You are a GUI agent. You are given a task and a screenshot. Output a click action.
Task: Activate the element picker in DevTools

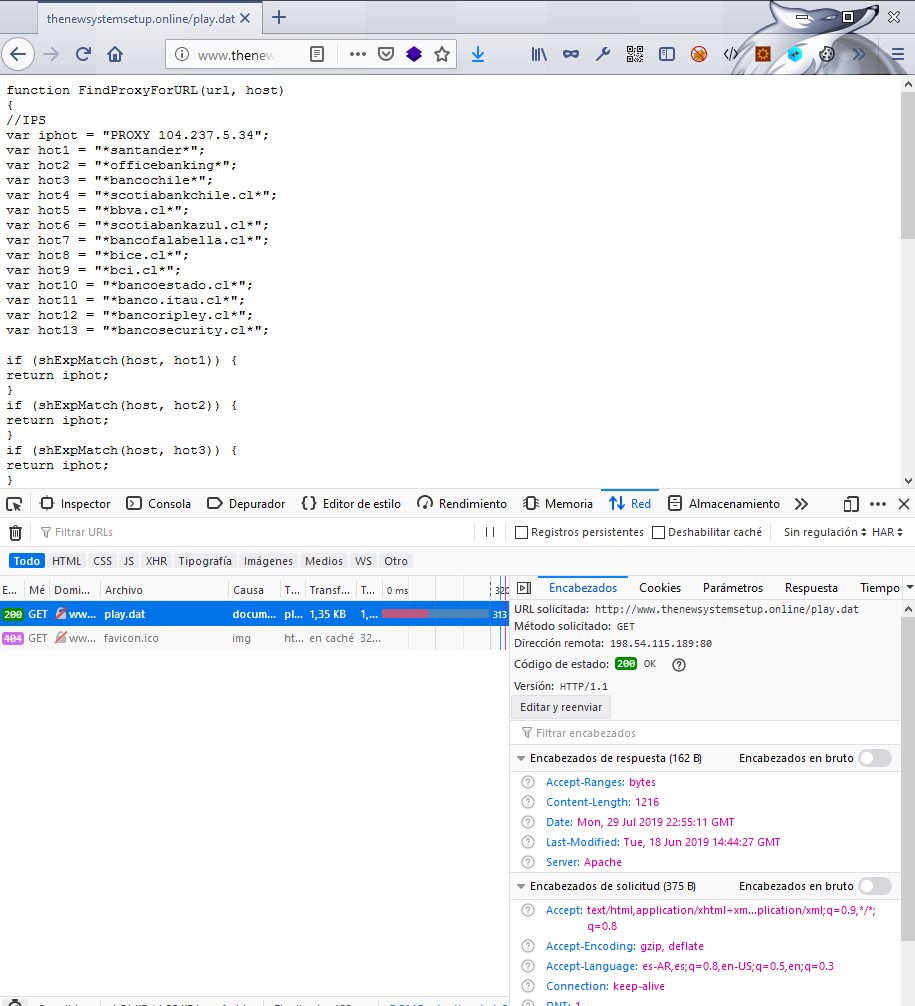(x=14, y=504)
